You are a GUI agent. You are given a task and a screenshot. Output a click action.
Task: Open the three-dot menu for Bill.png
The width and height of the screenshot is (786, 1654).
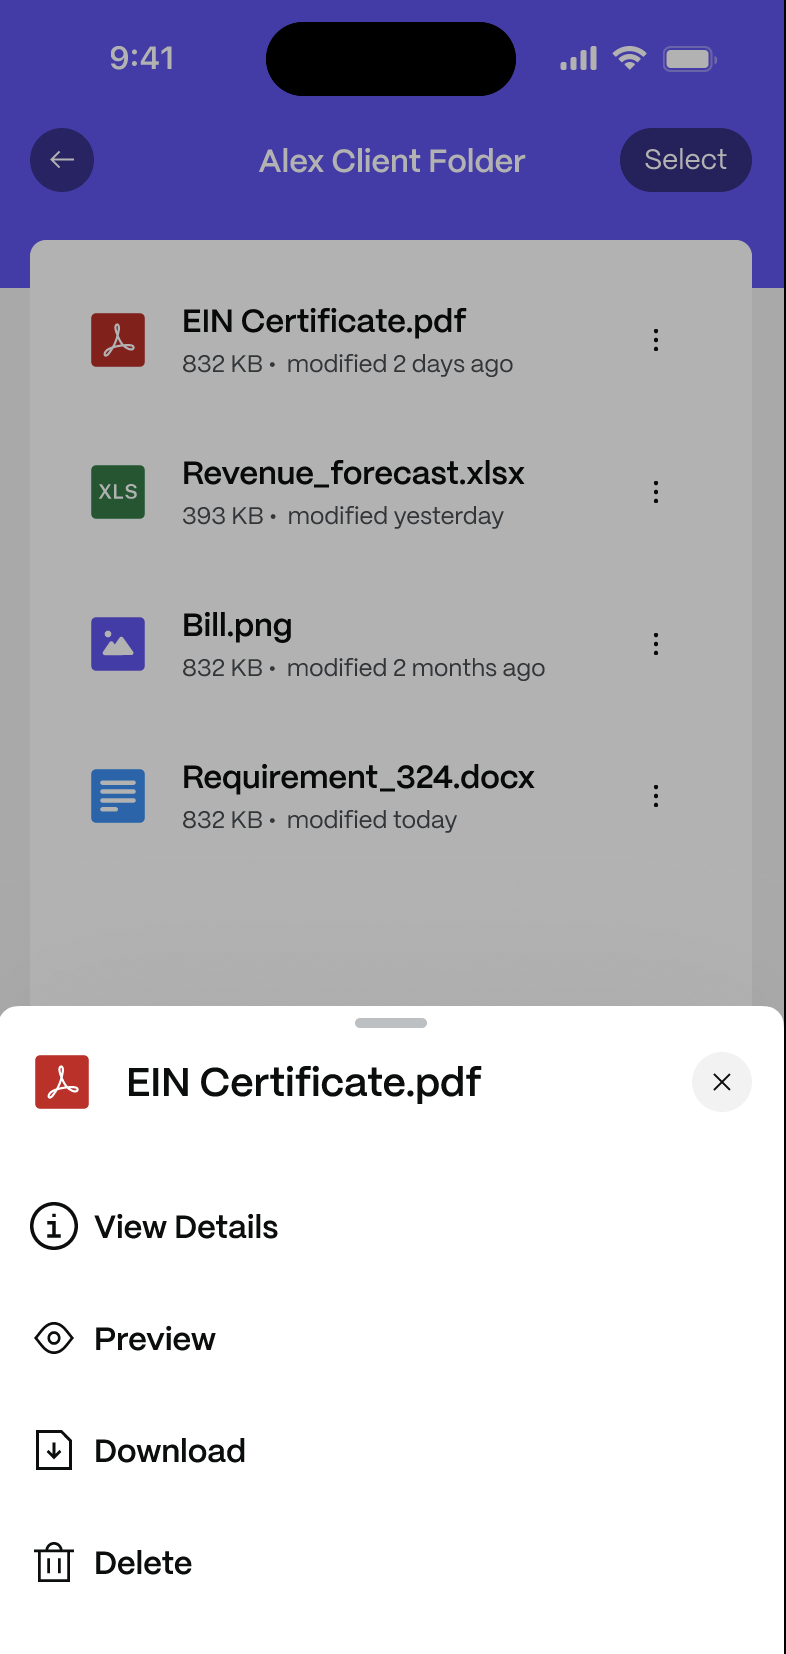656,644
